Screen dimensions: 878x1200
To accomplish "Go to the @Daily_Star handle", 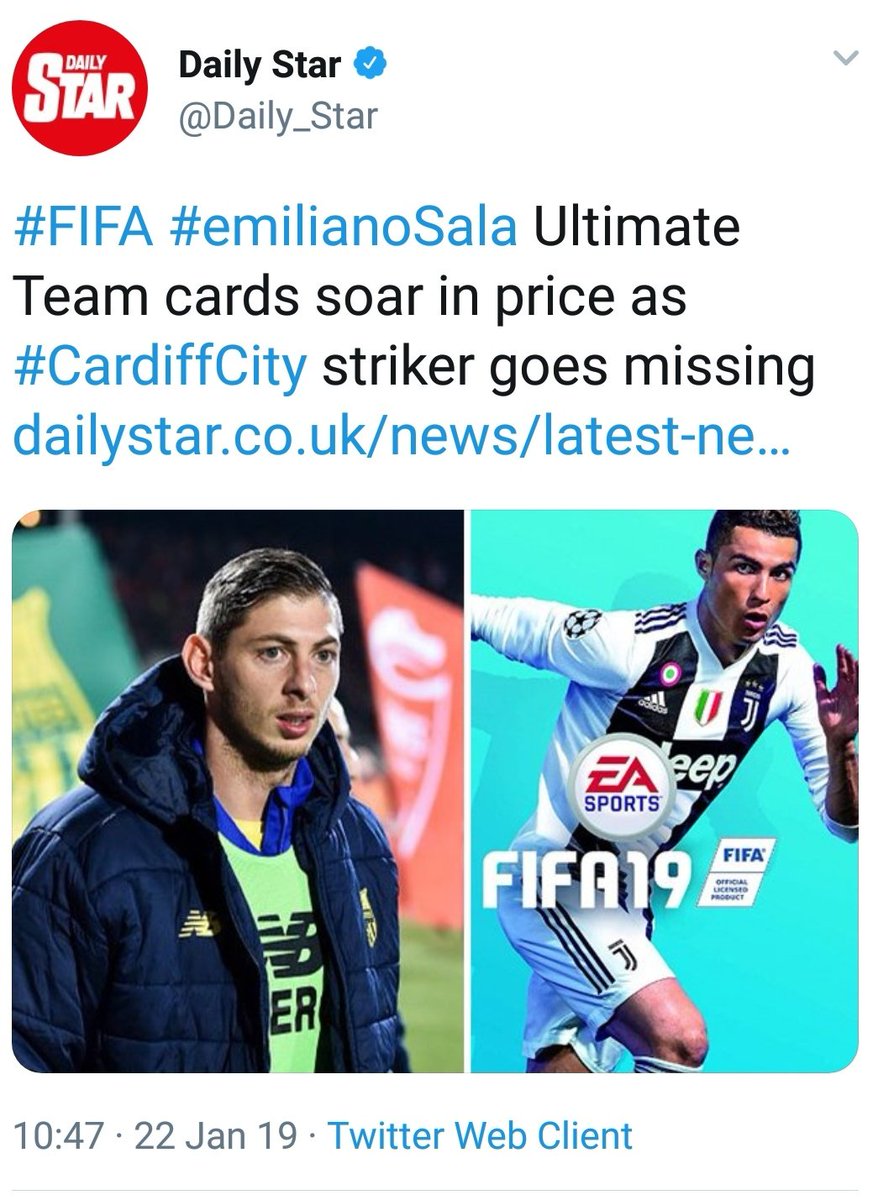I will [x=278, y=116].
